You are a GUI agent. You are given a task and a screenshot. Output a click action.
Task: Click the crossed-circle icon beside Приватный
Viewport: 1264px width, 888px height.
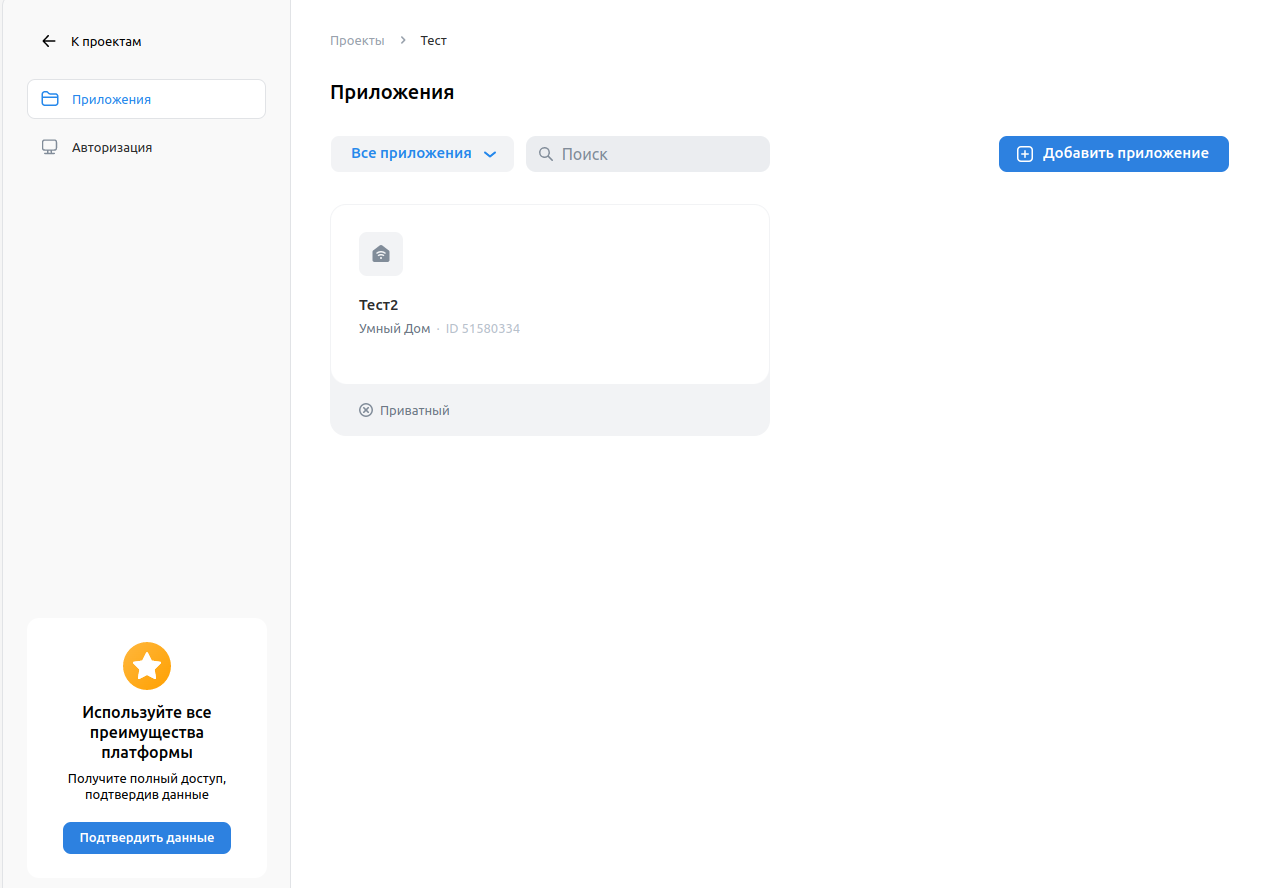tap(366, 410)
